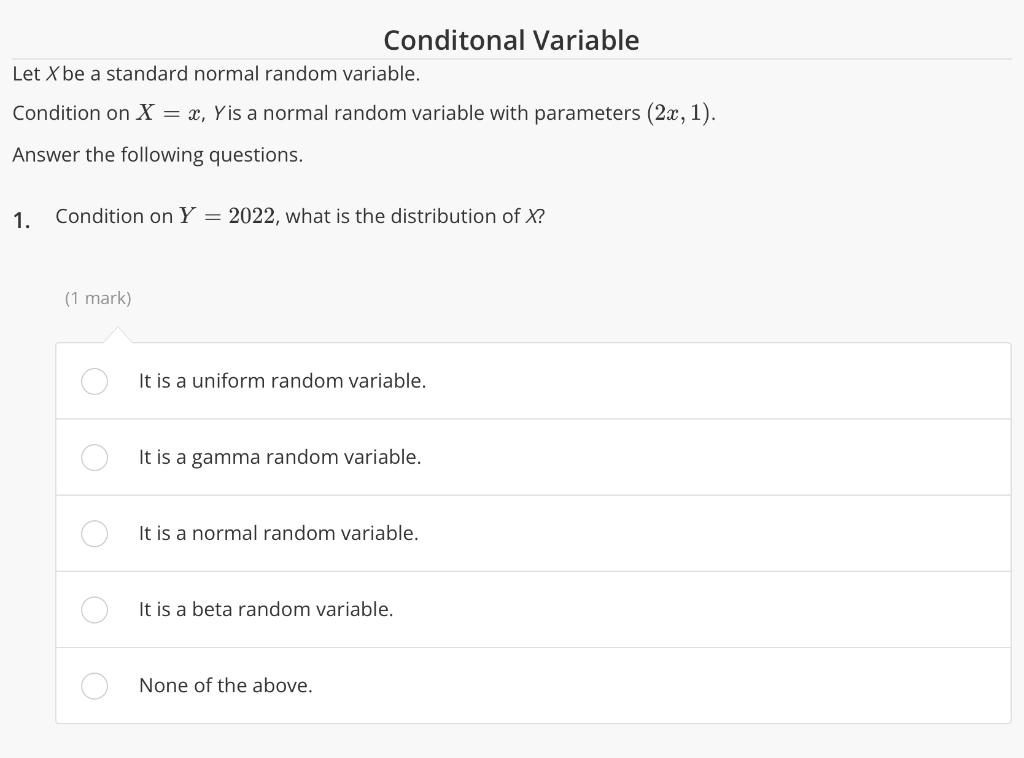This screenshot has height=758, width=1024.
Task: Click the 'what is the distribution of X?' text
Action: 415,216
